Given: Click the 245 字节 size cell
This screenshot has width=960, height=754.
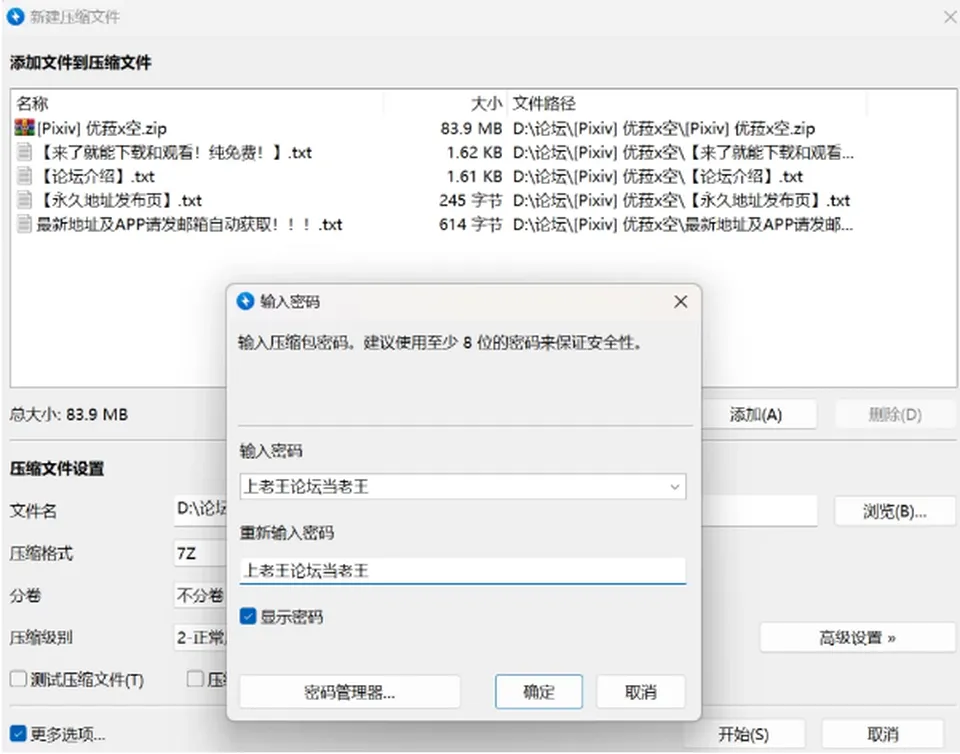Looking at the screenshot, I should click(x=470, y=200).
